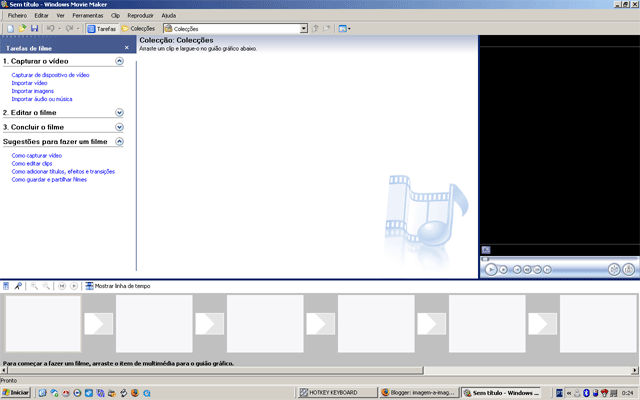Viewport: 640px width, 400px height.
Task: Open the undo history dropdown arrow
Action: point(60,29)
